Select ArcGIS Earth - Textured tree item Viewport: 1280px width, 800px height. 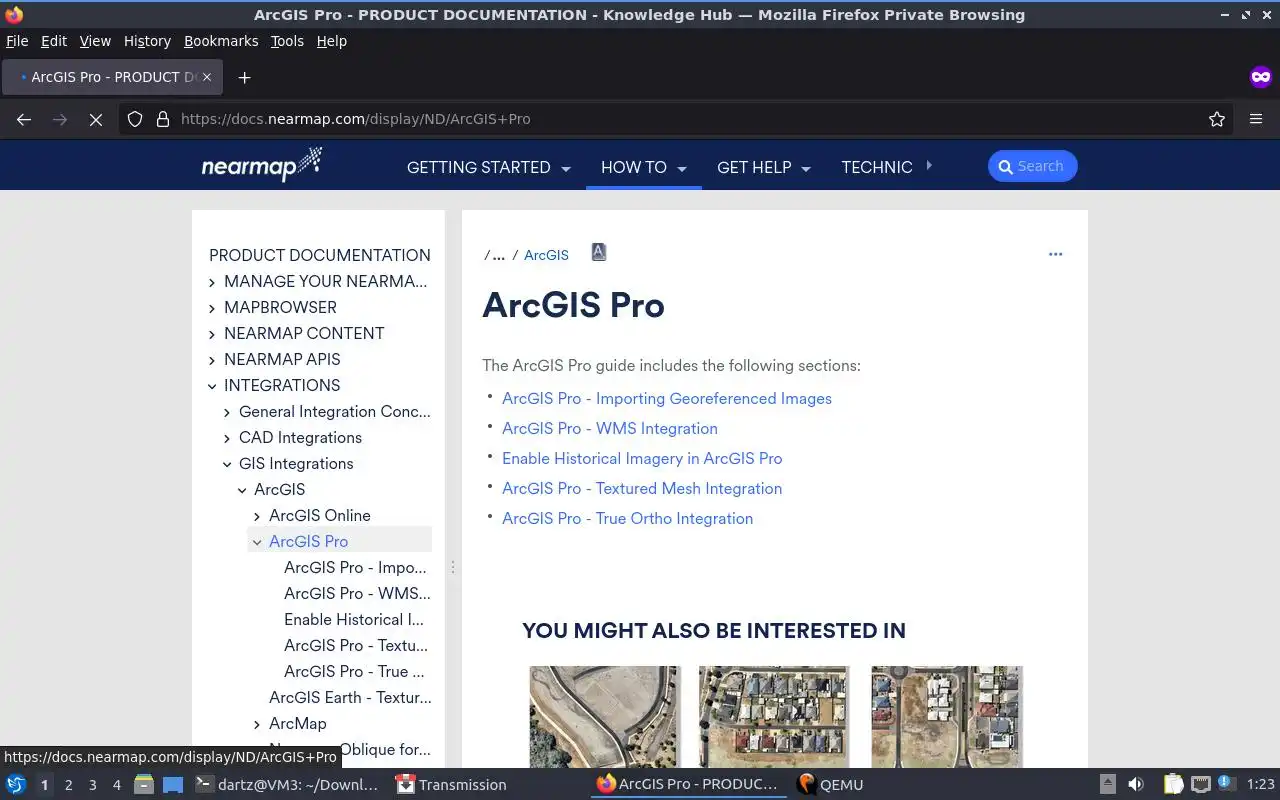[x=350, y=698]
